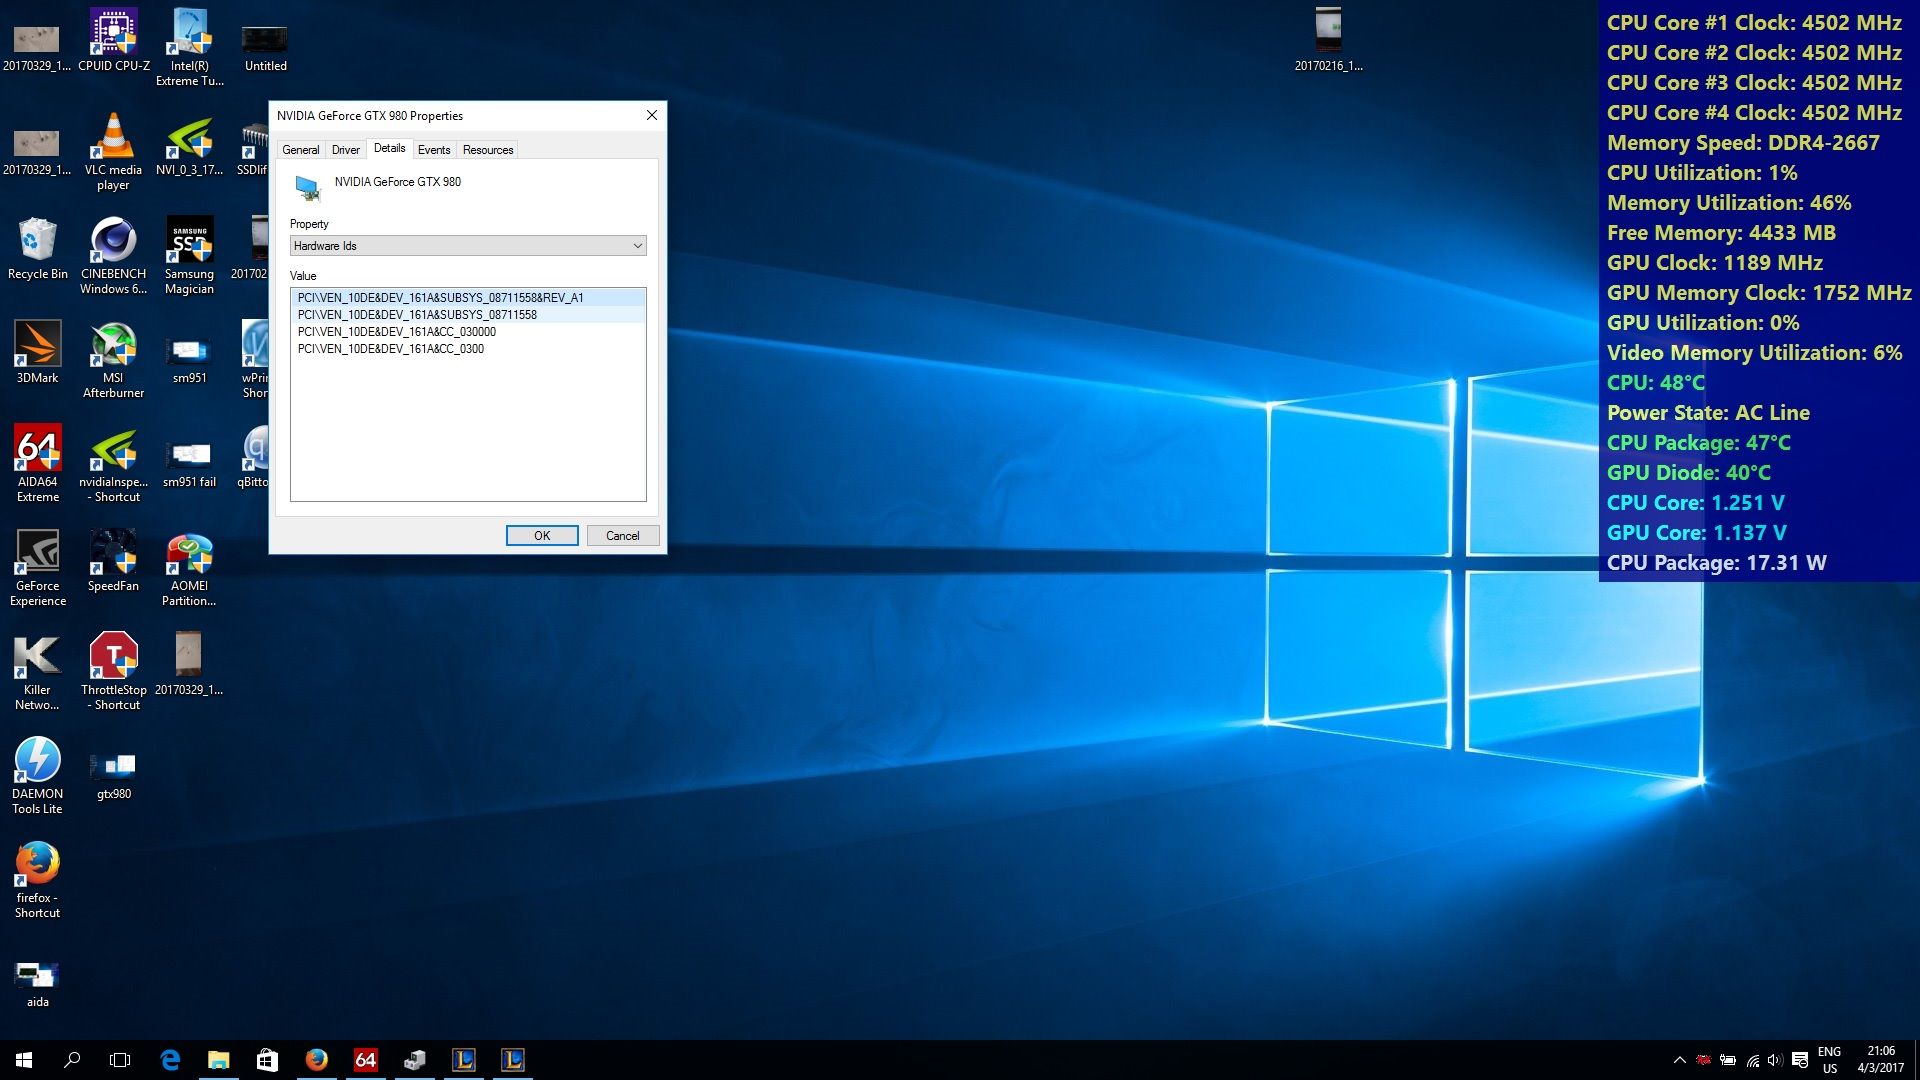Show hidden system tray icons chevron
This screenshot has width=1920, height=1080.
coord(1679,1060)
